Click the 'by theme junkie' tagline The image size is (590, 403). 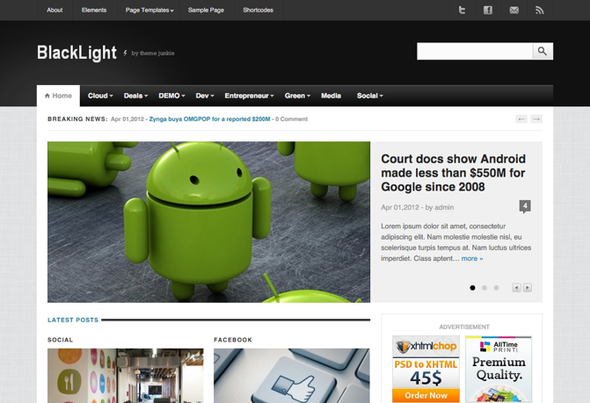coord(153,53)
